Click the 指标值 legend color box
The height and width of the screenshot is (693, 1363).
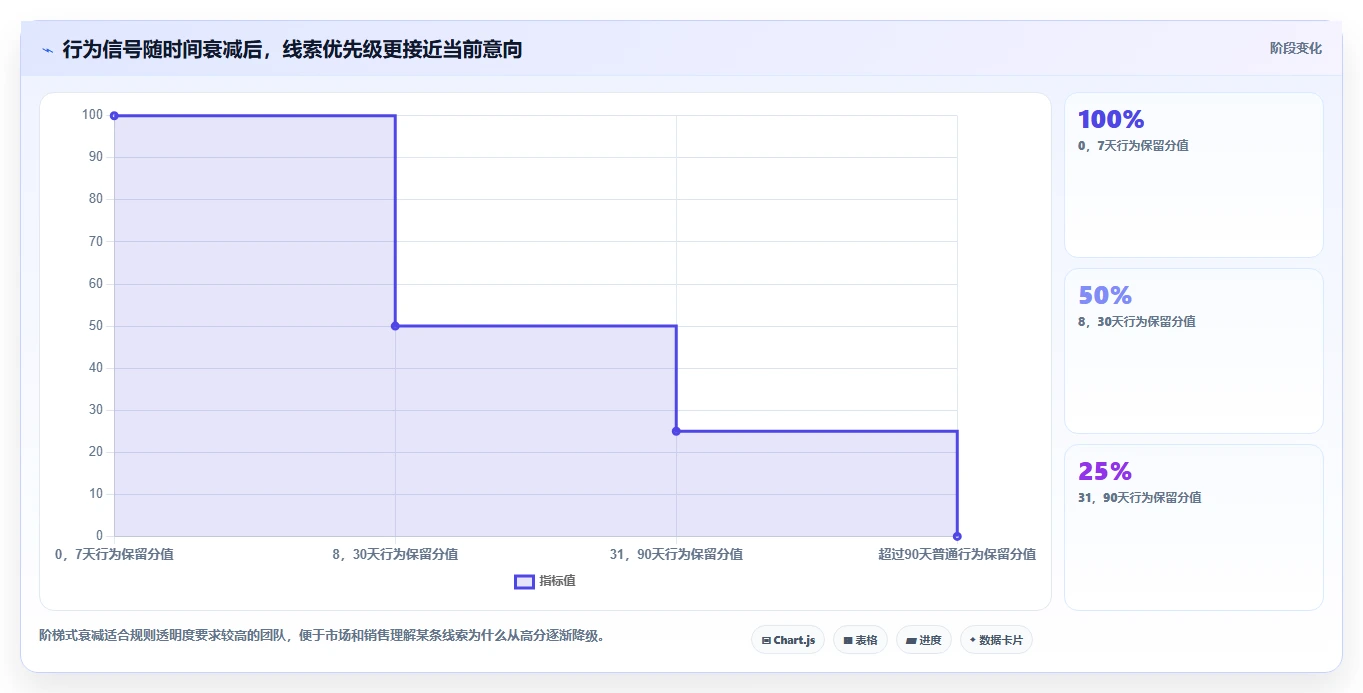(524, 582)
